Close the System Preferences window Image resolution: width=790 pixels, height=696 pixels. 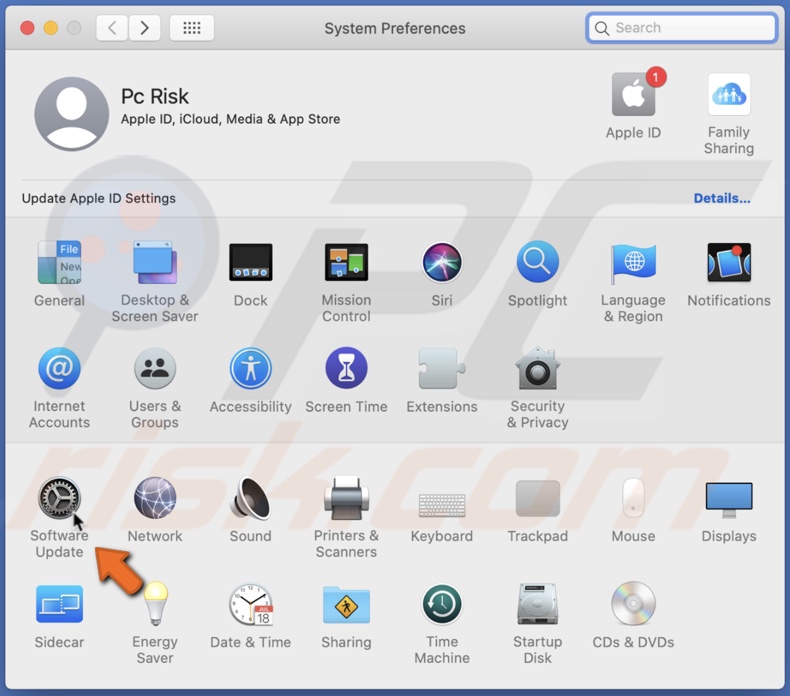pos(27,28)
